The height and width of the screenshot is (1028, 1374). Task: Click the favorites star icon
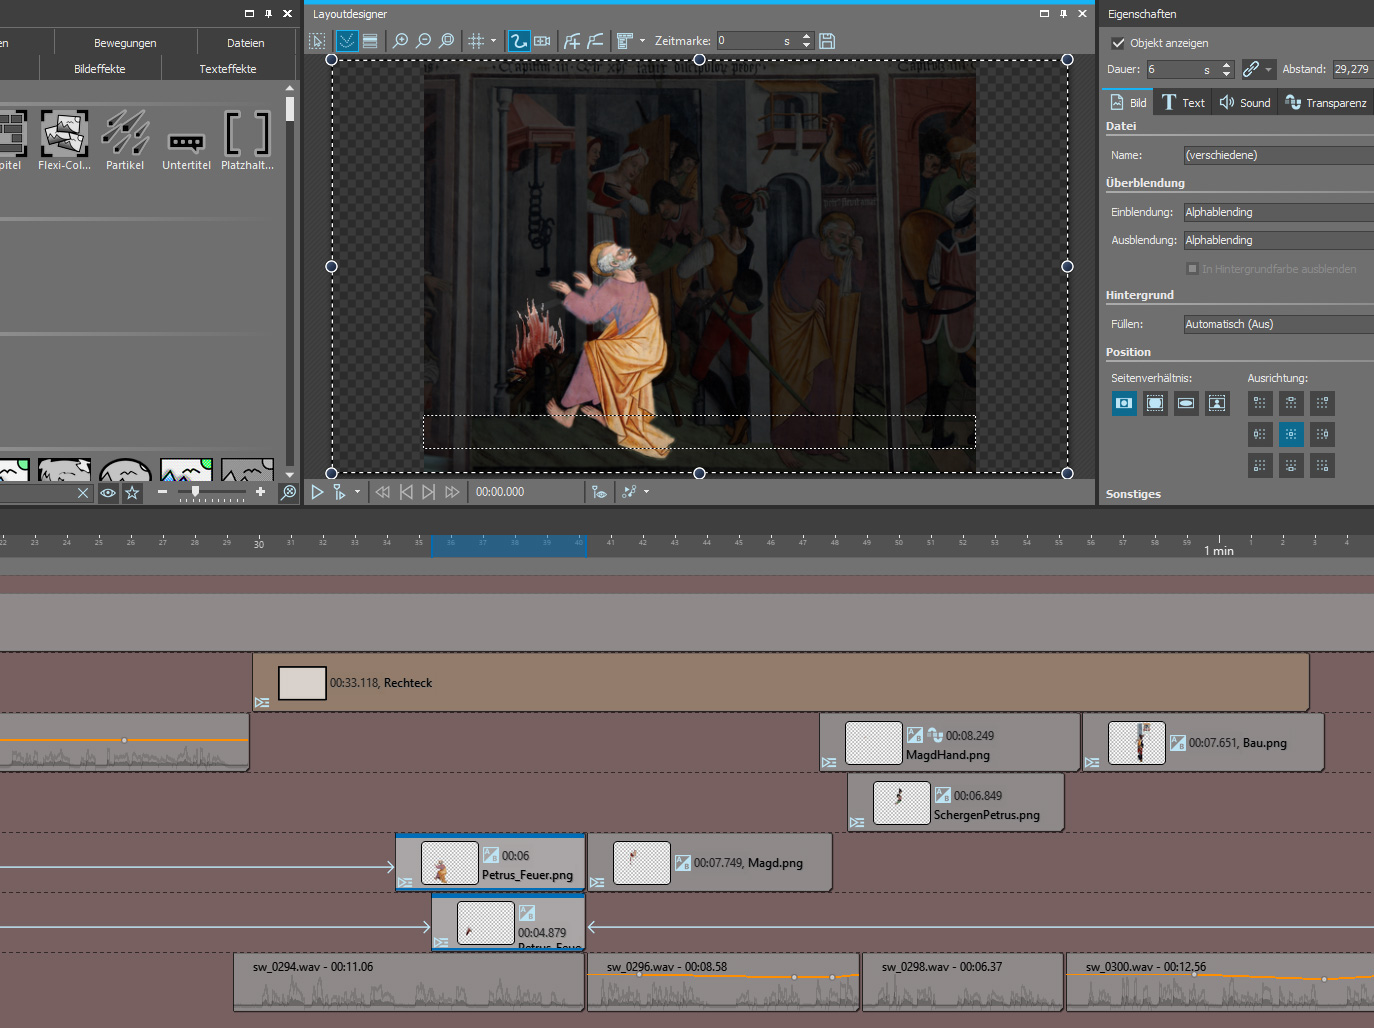pyautogui.click(x=132, y=492)
